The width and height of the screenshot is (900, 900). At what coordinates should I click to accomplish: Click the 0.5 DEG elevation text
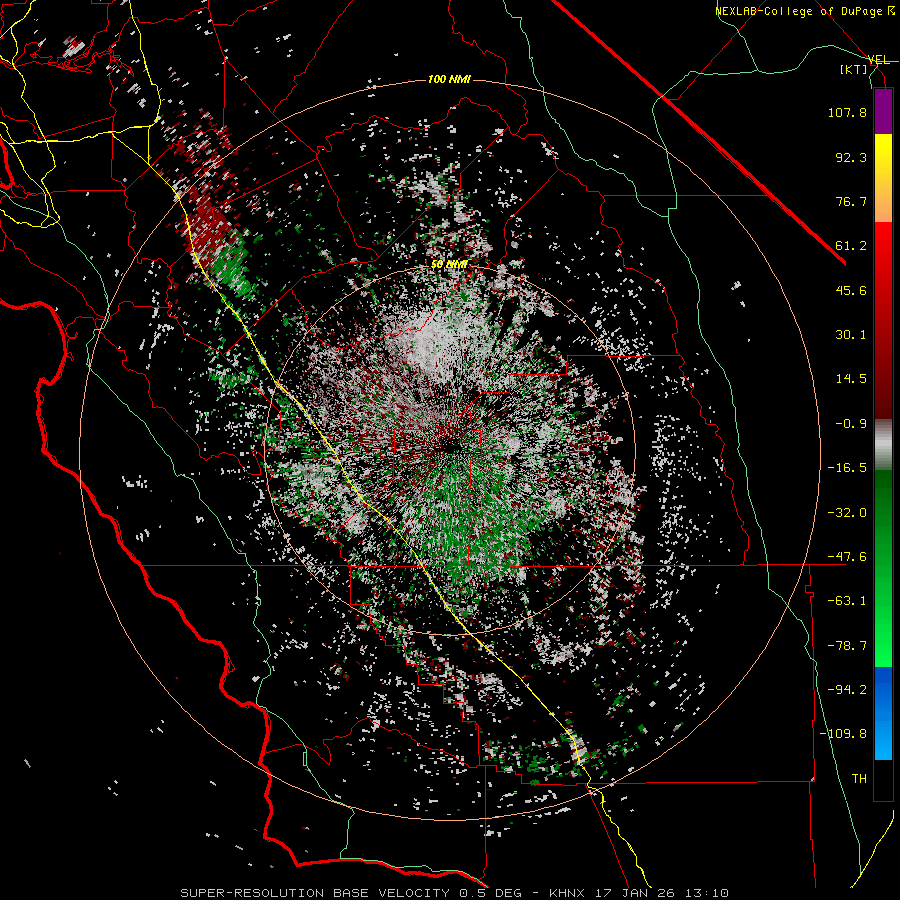490,893
